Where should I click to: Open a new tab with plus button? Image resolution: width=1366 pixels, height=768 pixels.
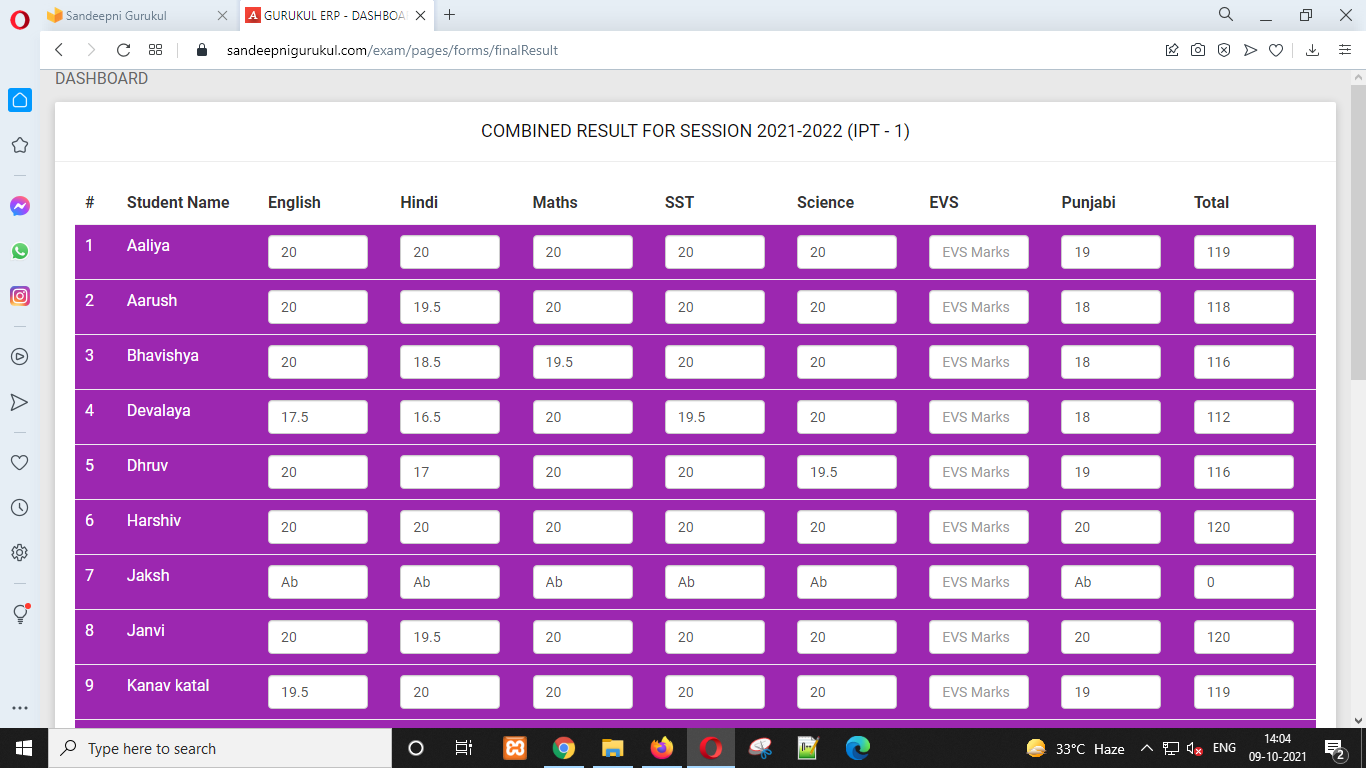pos(450,15)
